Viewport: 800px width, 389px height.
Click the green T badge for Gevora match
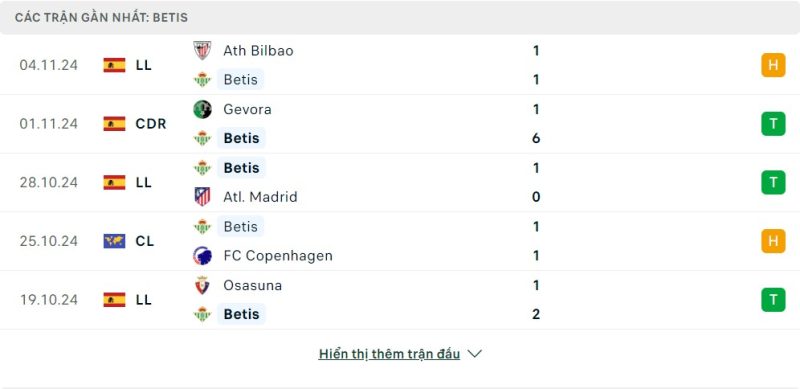pyautogui.click(x=773, y=124)
